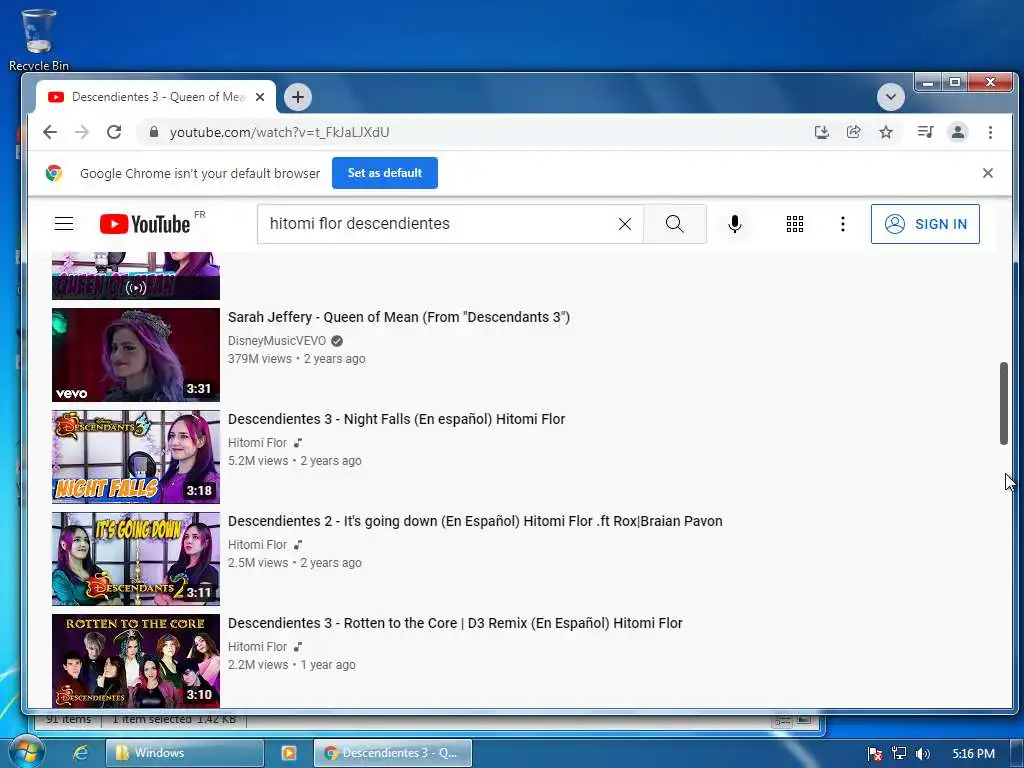
Task: Click the YouTube page scrollbar thumb
Action: point(1004,404)
